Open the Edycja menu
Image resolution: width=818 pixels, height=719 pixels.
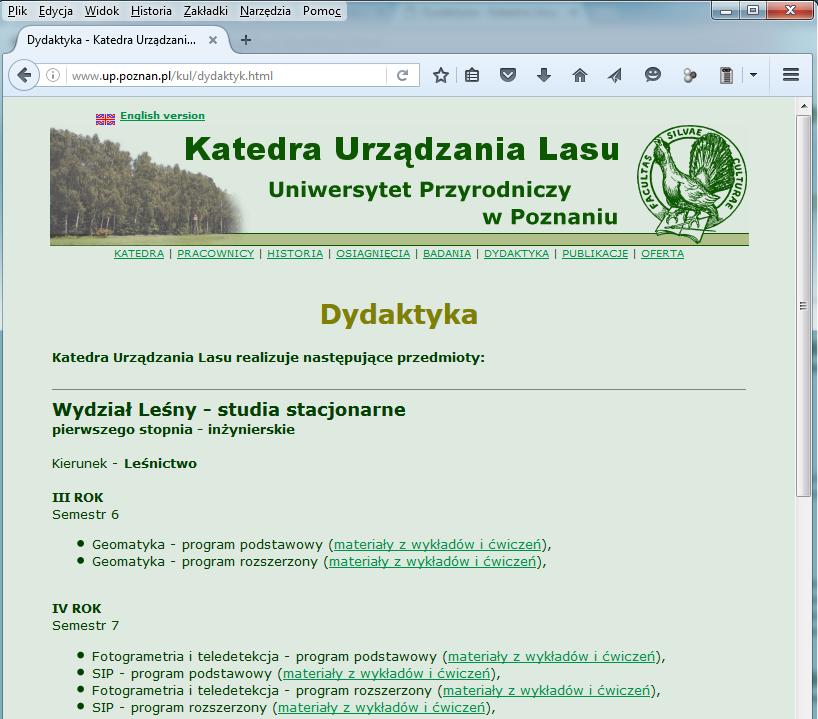pos(56,11)
